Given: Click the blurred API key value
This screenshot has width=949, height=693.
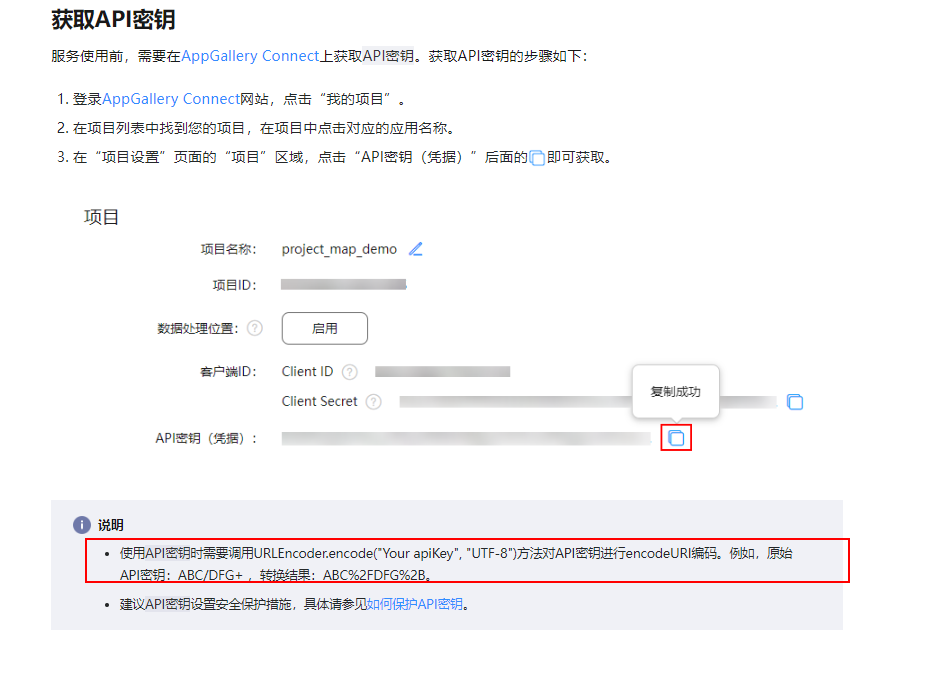Looking at the screenshot, I should [x=467, y=439].
